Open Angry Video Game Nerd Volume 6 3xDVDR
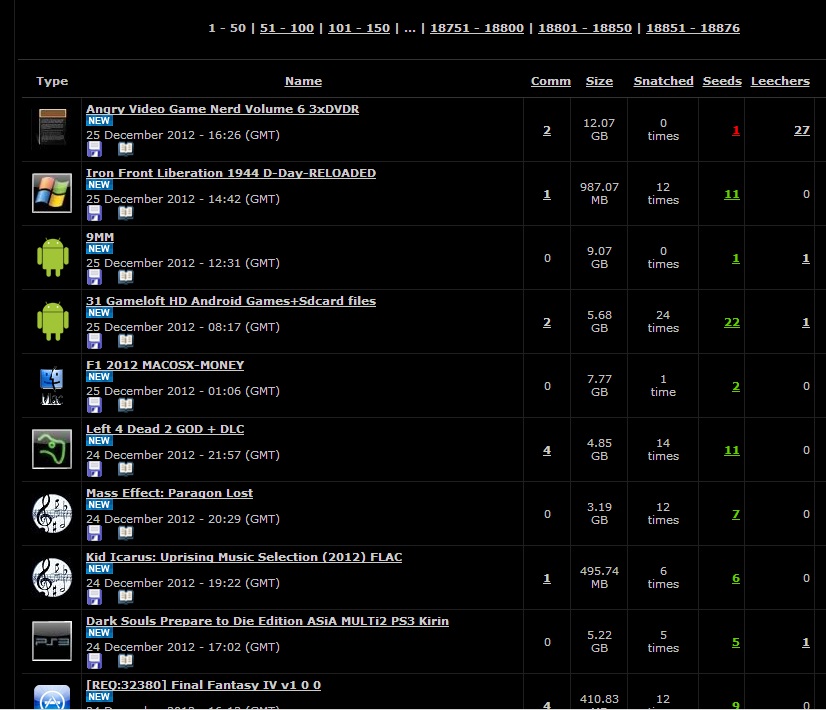This screenshot has width=826, height=710. tap(222, 109)
